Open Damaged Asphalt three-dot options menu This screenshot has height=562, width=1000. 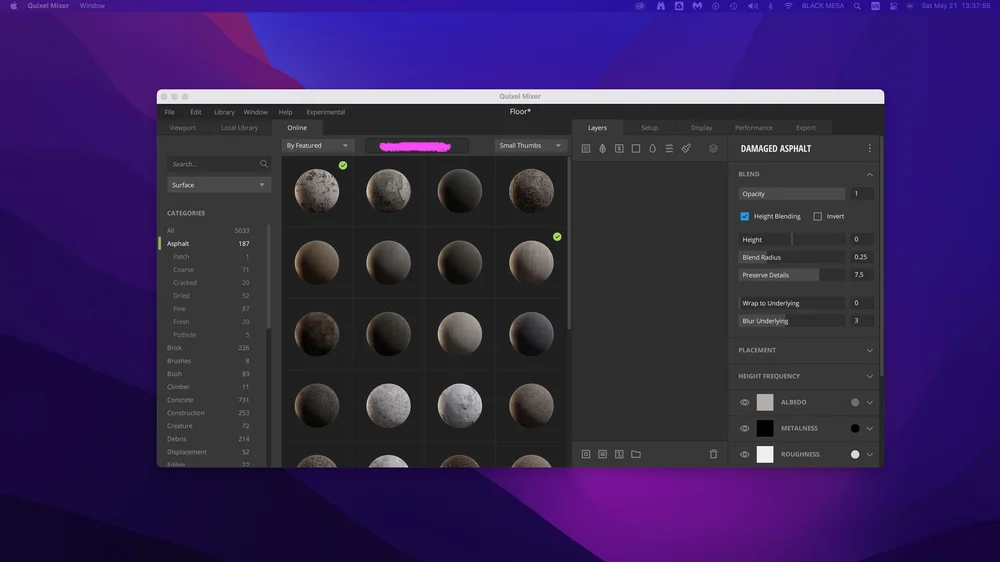coord(869,148)
